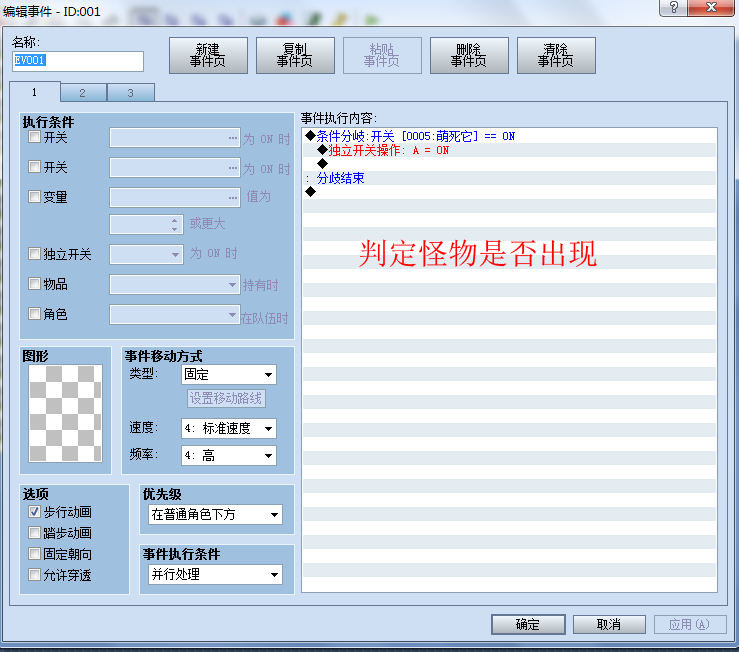Enable 变量 condition checkbox
Screen dimensions: 739x652
coord(34,197)
